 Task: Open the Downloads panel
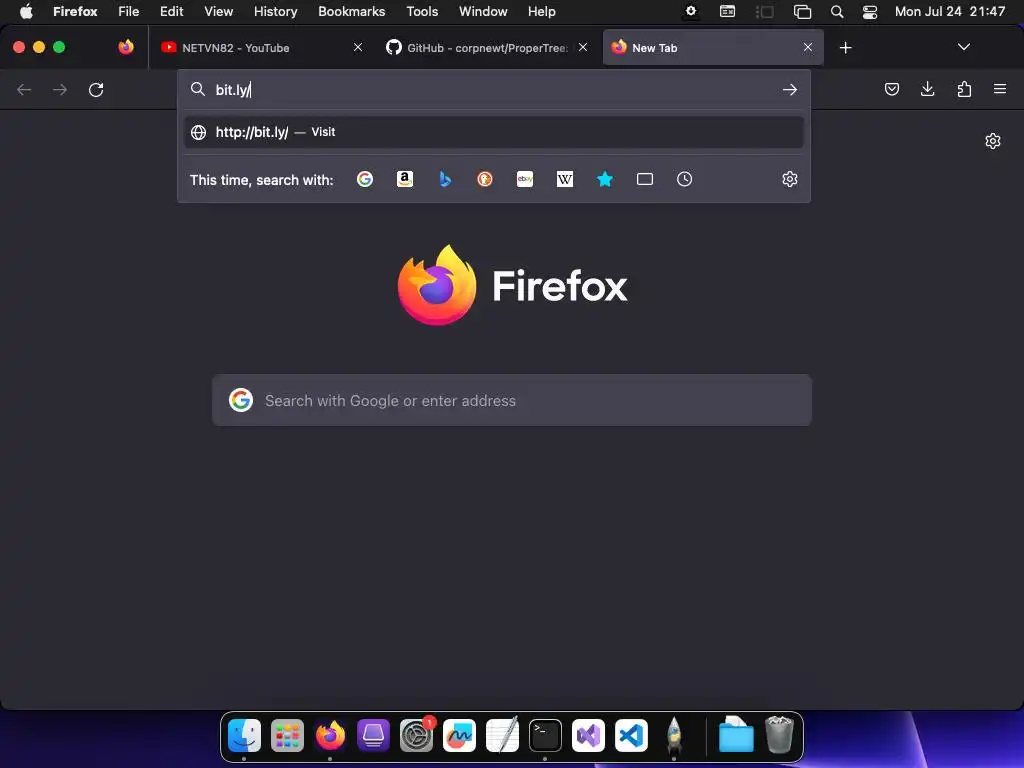(927, 89)
